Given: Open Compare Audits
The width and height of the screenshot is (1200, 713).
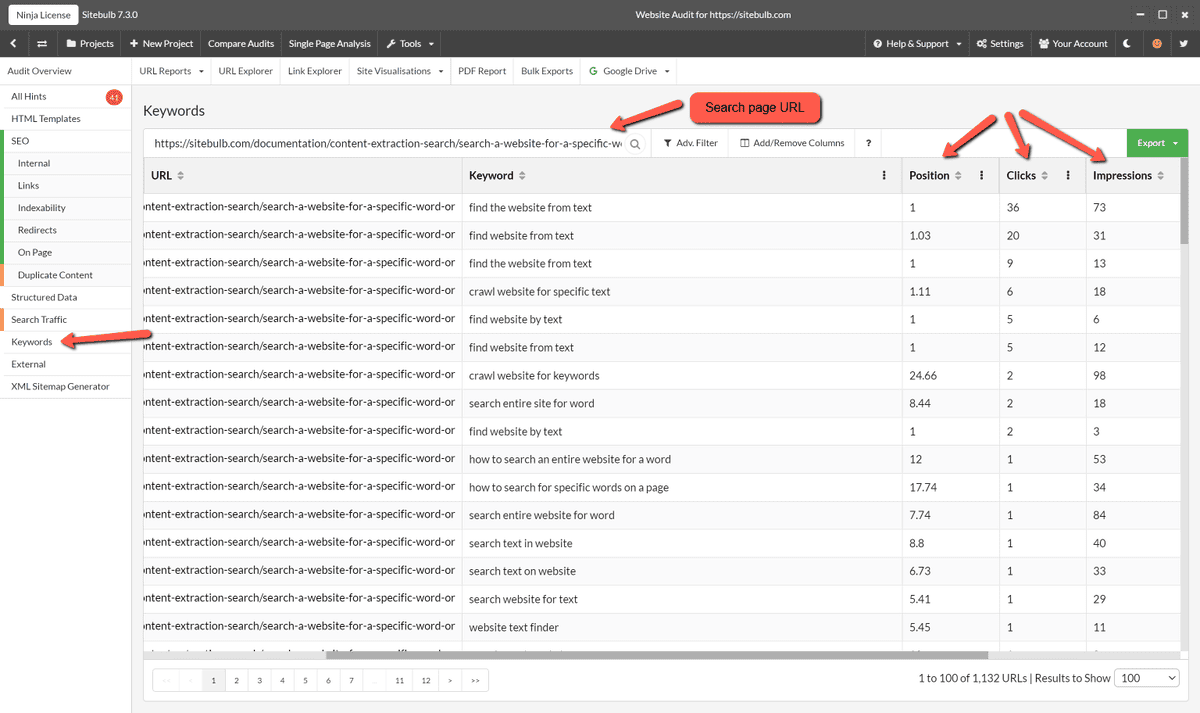Looking at the screenshot, I should [241, 44].
